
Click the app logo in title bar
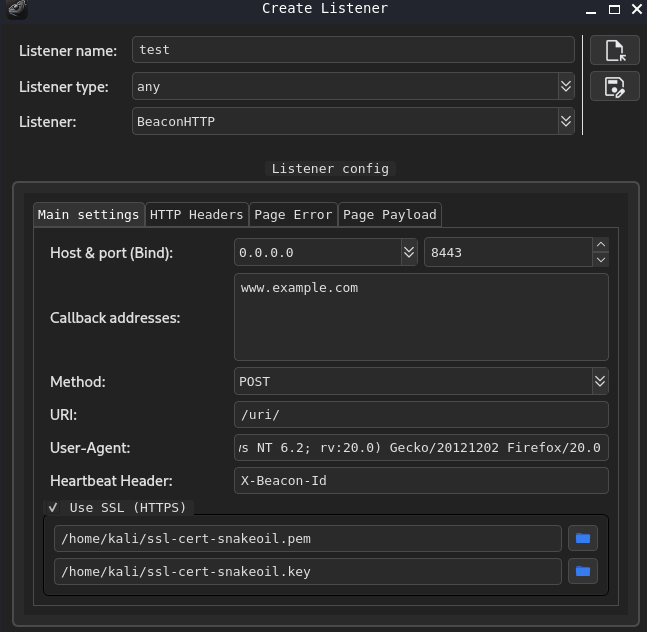(x=15, y=9)
